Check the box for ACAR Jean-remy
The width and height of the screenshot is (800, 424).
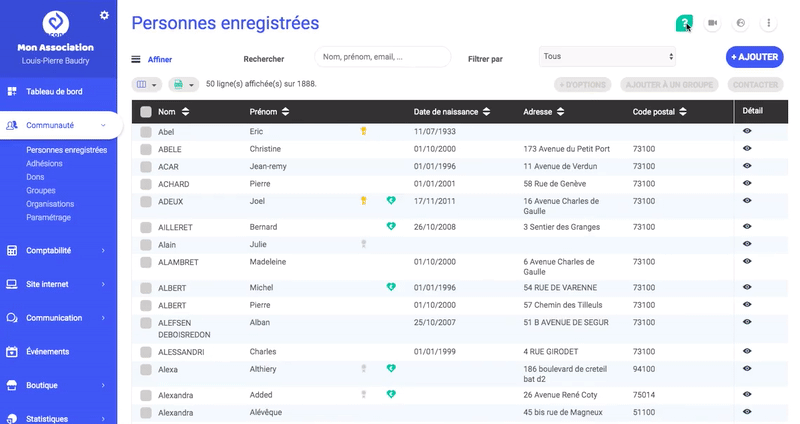coord(146,167)
